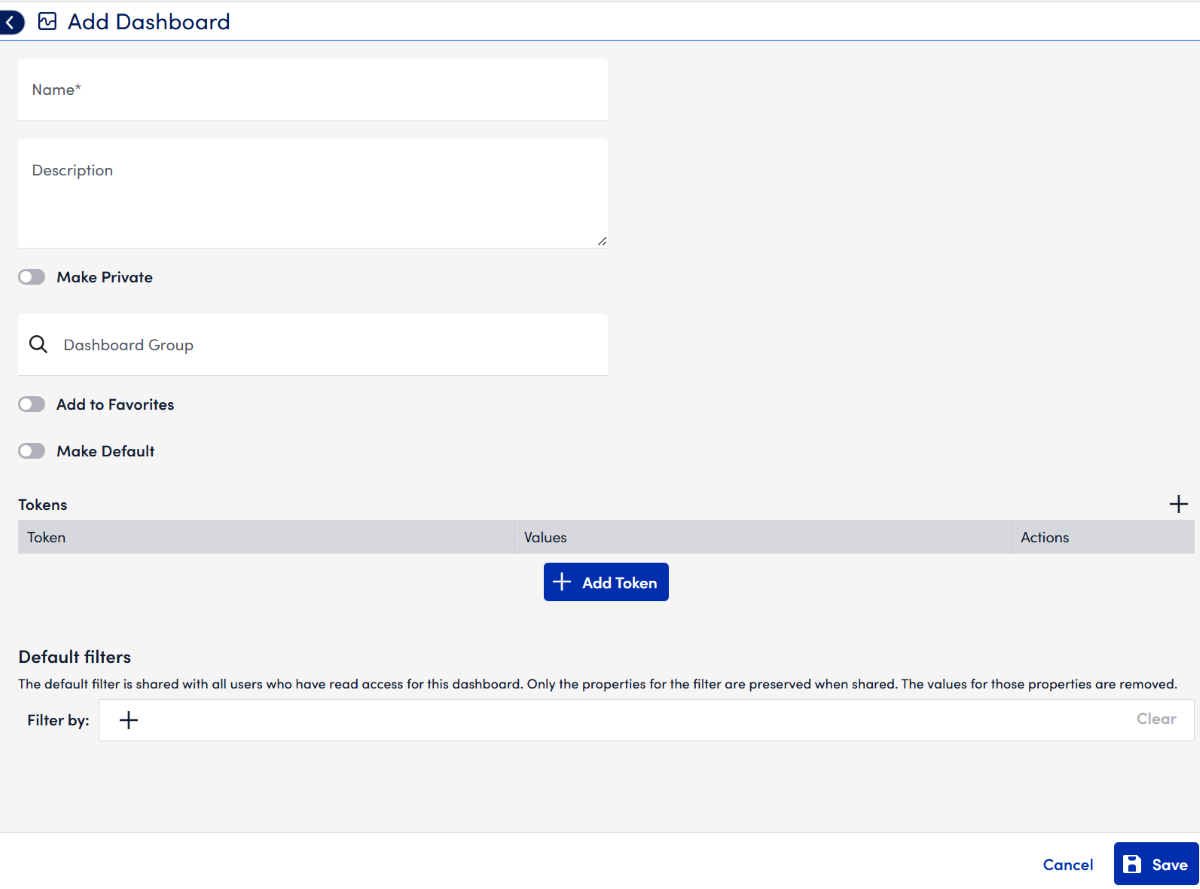Click the dashboard chart icon beside title

click(x=47, y=22)
